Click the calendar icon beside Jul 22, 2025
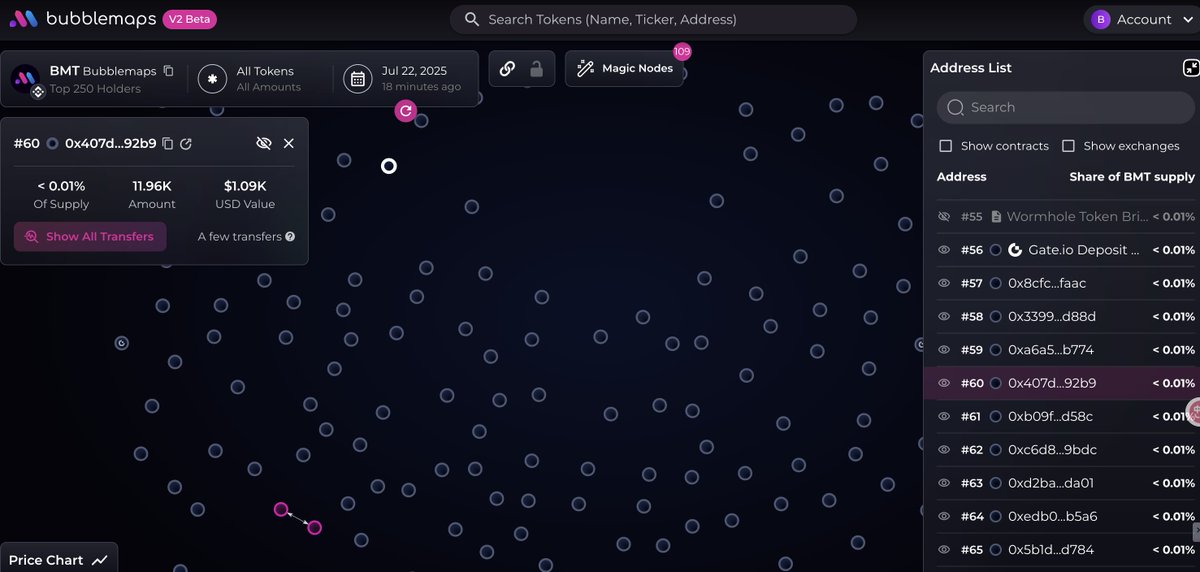Image resolution: width=1200 pixels, height=572 pixels. (357, 79)
